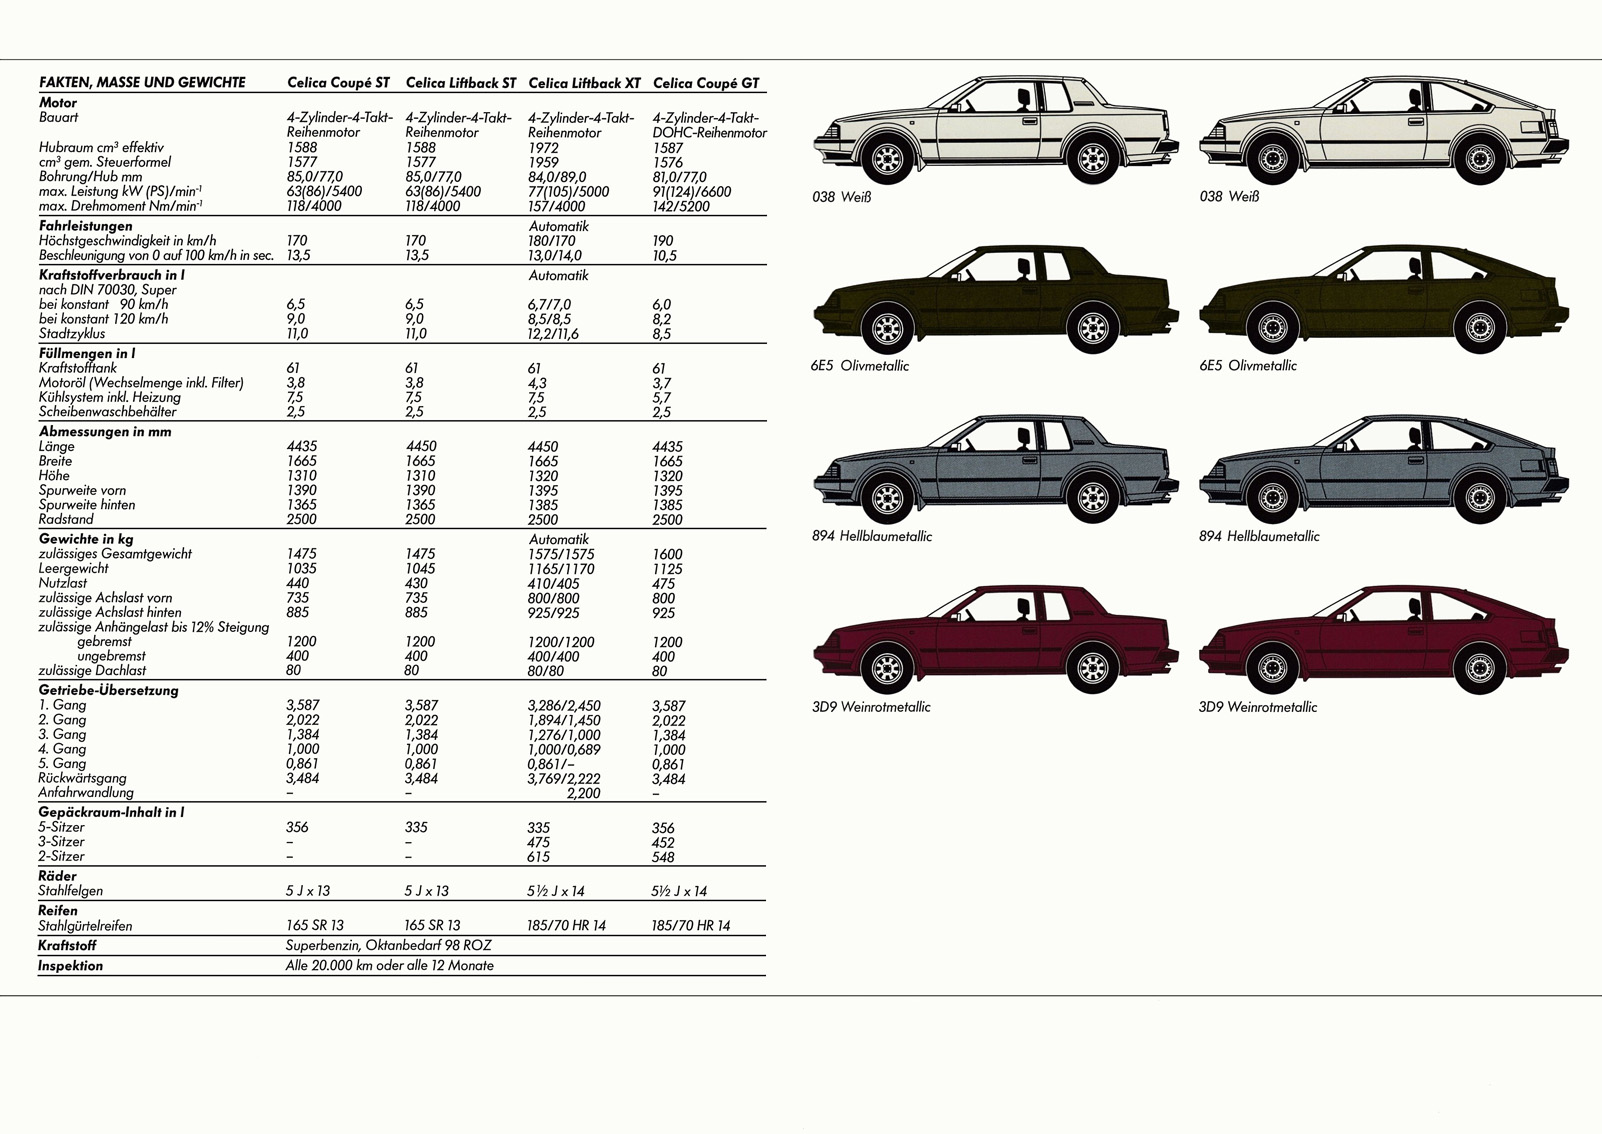Click the 'Stadtzyklus' row label
1602x1134 pixels.
coord(74,333)
